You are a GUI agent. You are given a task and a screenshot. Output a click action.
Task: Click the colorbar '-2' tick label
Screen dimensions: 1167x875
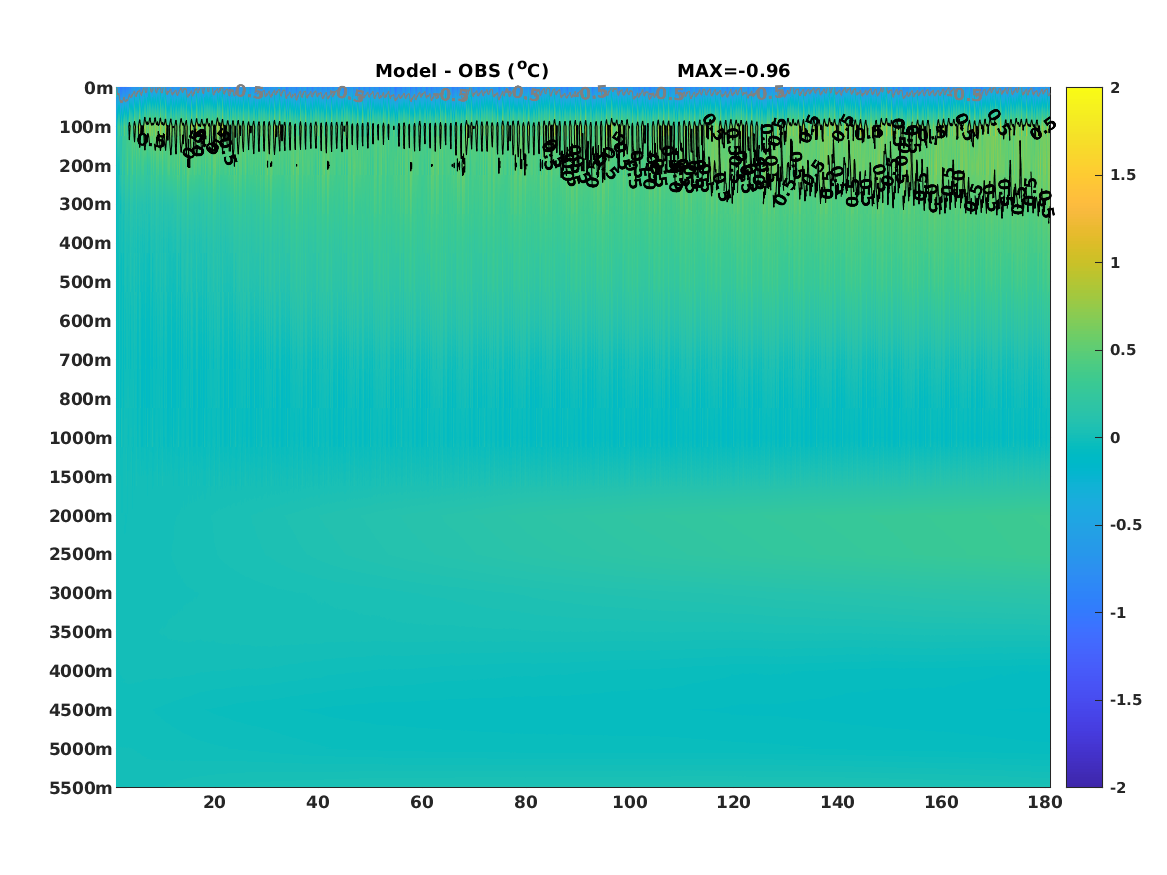[x=1118, y=788]
